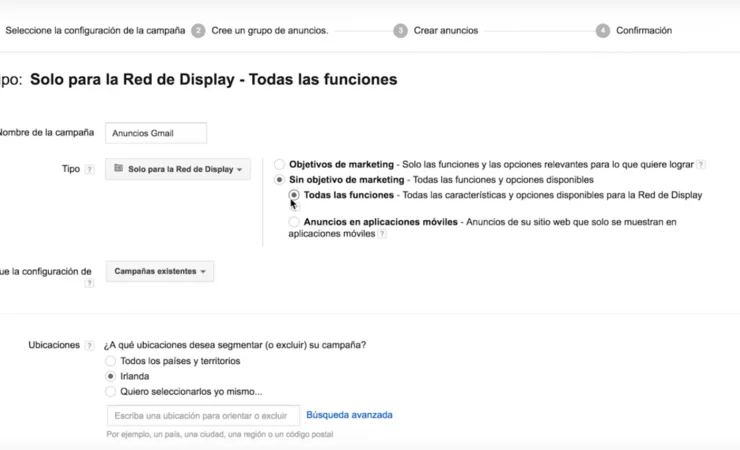Open the Búsqueda avanzada link
The height and width of the screenshot is (450, 740).
click(x=349, y=415)
